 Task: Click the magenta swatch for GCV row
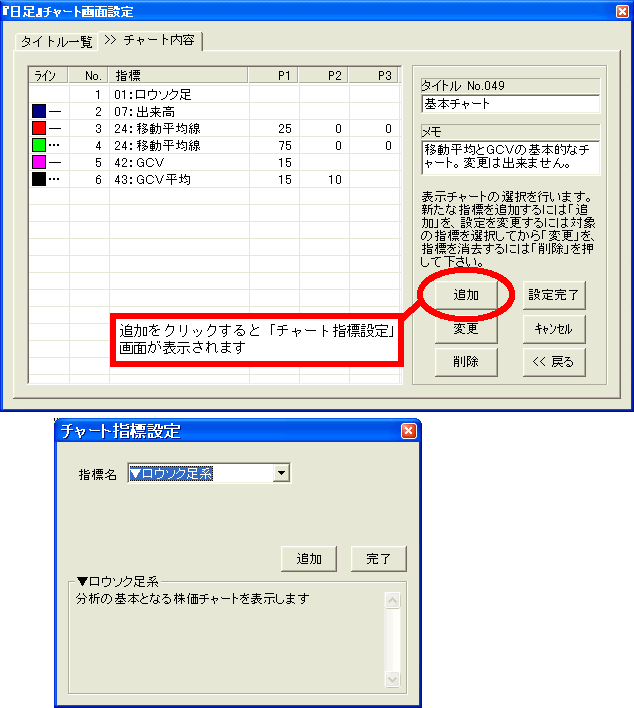(x=39, y=162)
